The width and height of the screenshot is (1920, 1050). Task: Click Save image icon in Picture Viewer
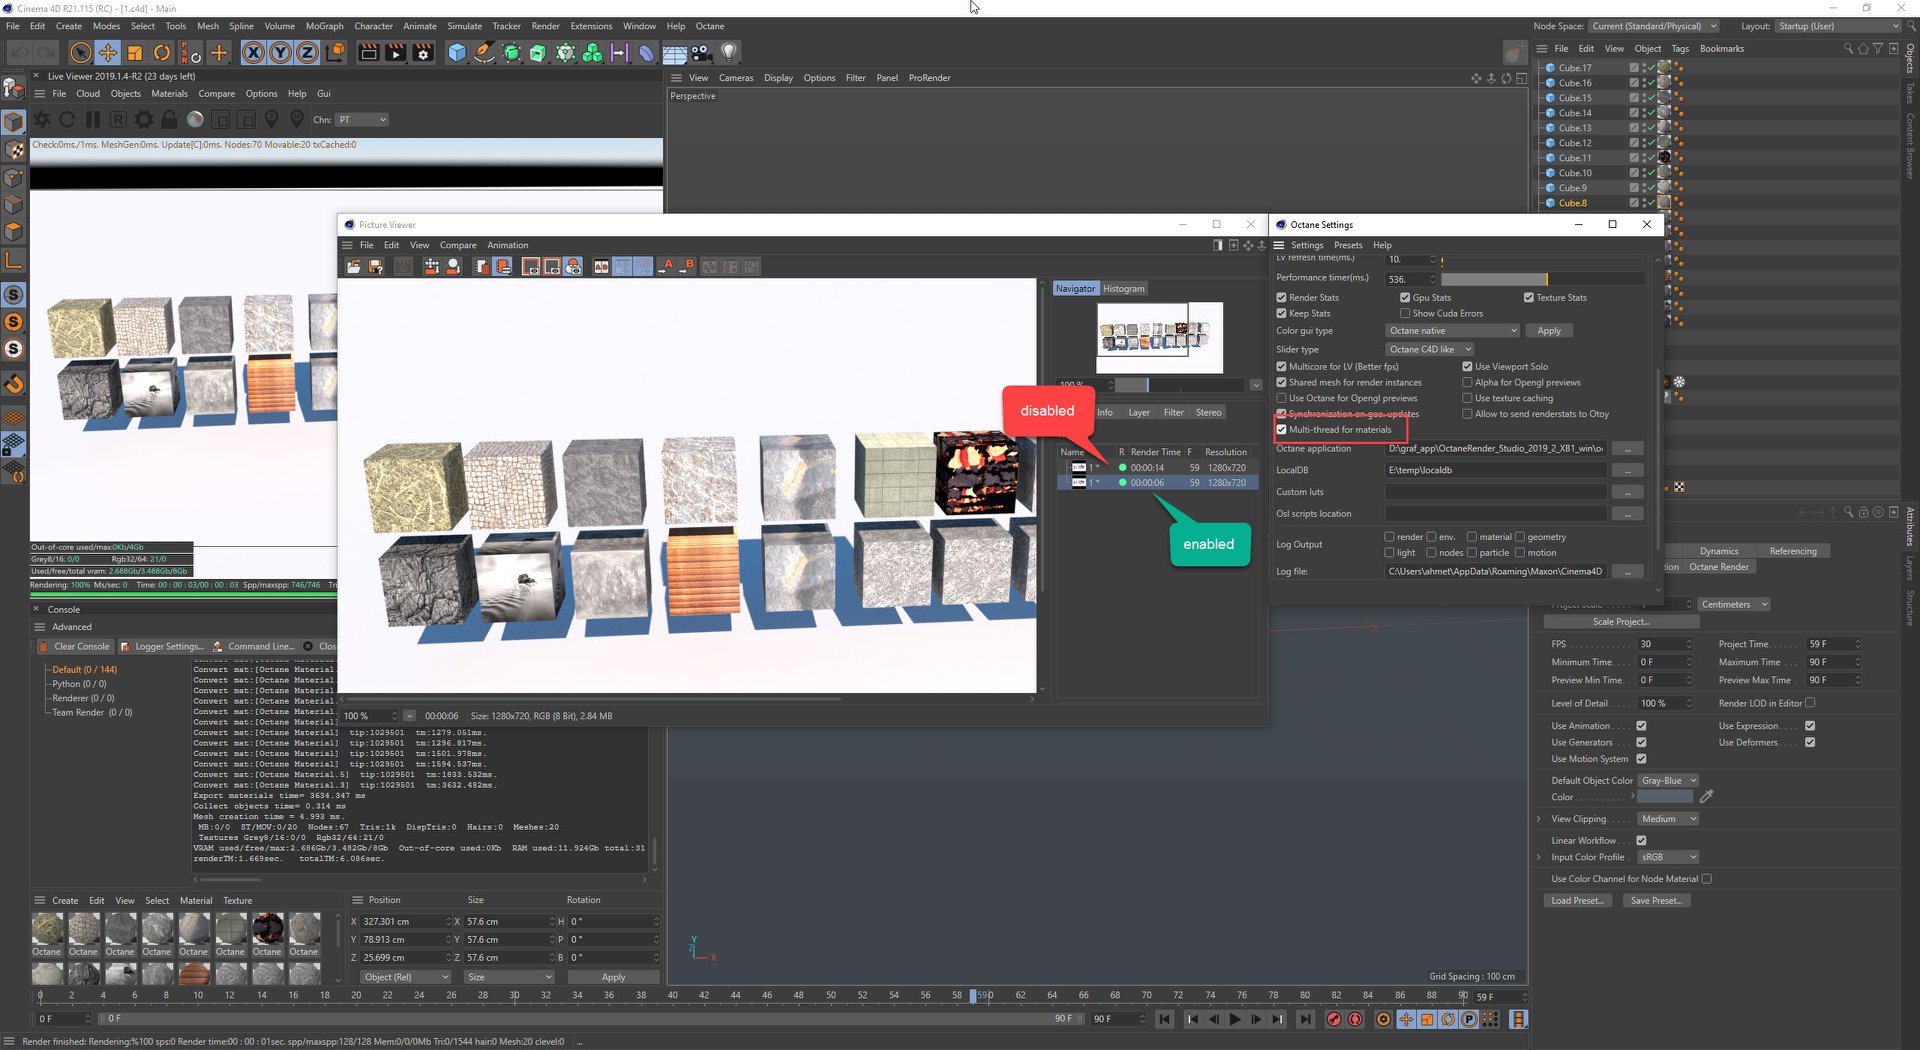376,267
